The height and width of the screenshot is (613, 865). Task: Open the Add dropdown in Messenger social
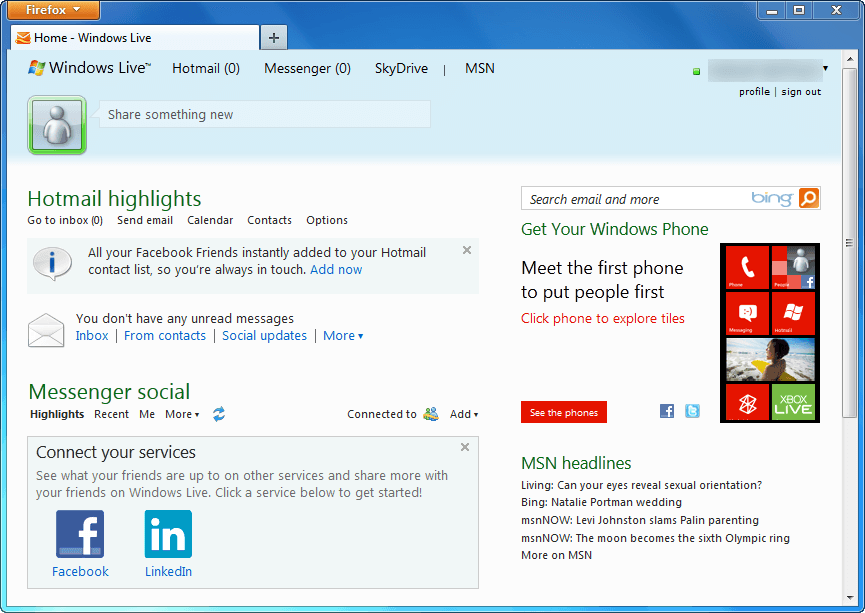point(464,414)
